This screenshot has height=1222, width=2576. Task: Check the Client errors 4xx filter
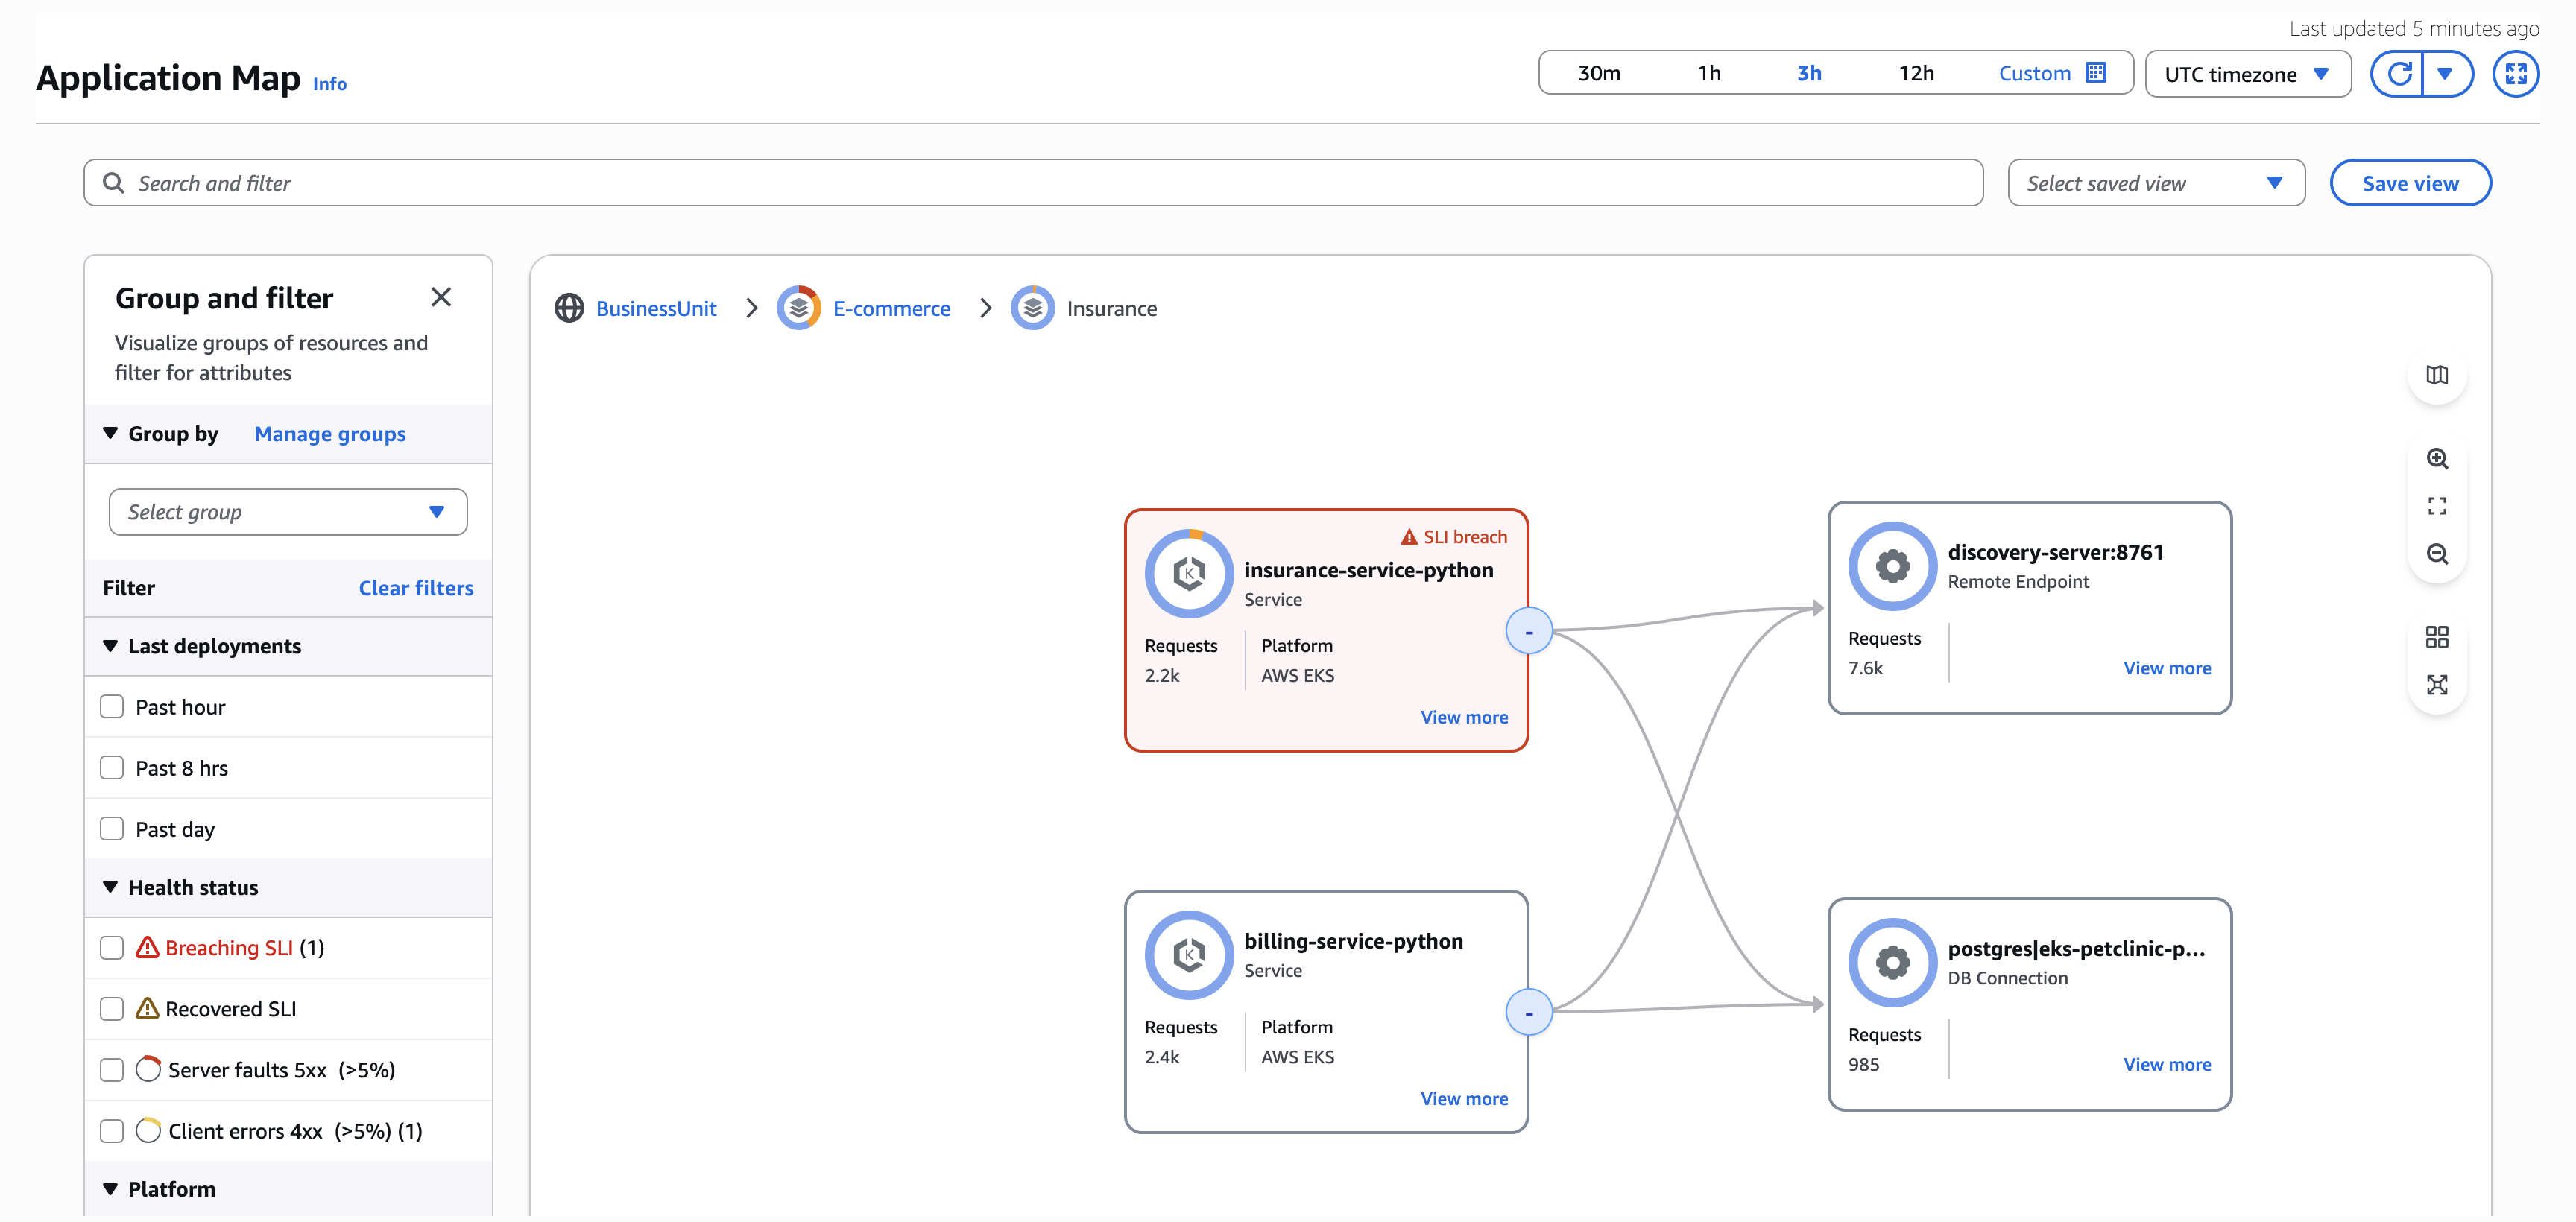(111, 1130)
